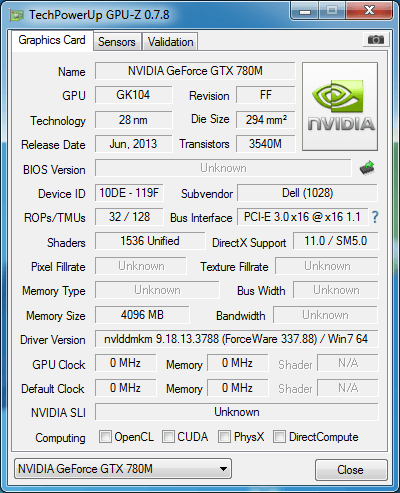The width and height of the screenshot is (400, 493).
Task: Click Memory field in GPU Clock row
Action: pos(238,363)
